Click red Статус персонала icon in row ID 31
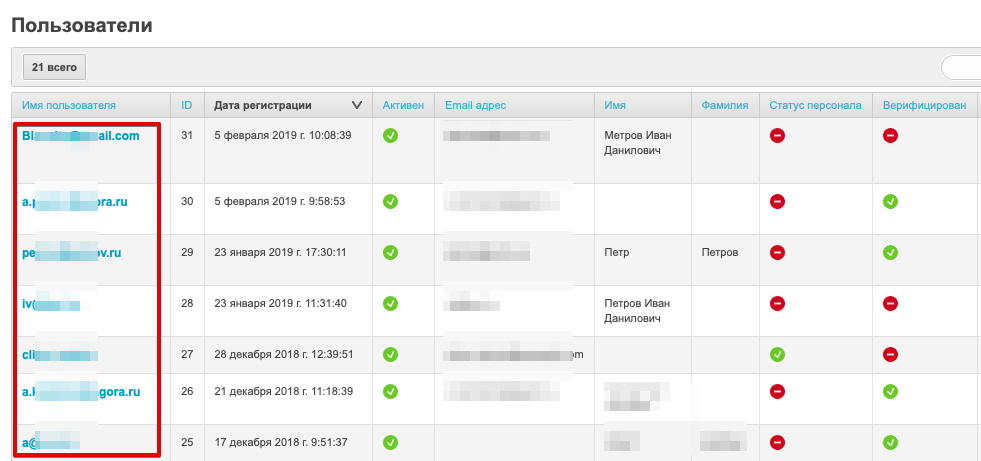The image size is (981, 461). pyautogui.click(x=777, y=136)
